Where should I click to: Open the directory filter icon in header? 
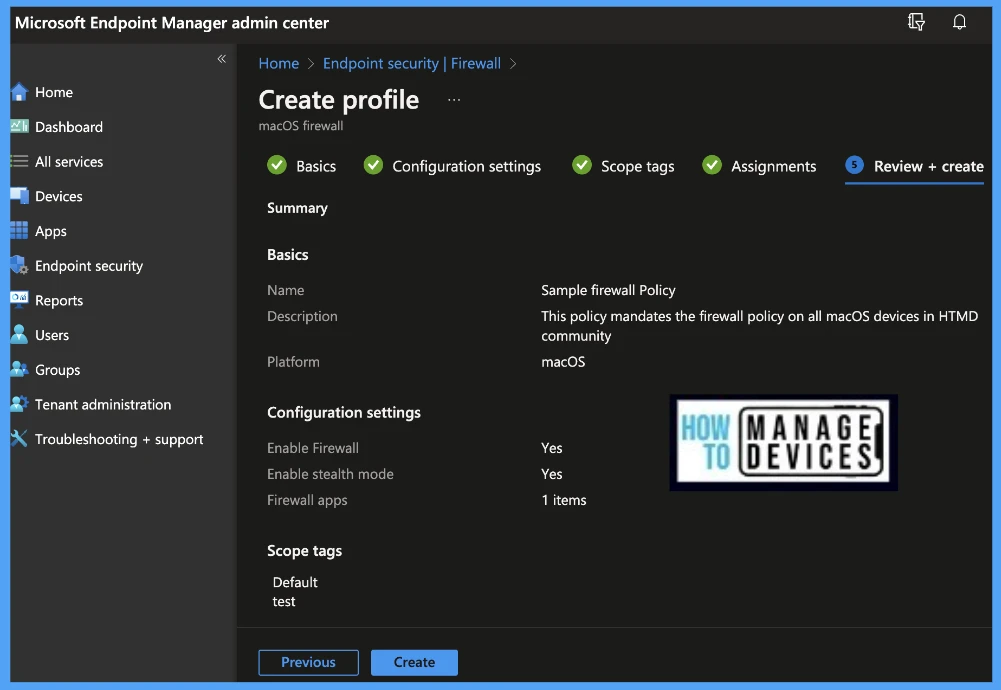916,22
